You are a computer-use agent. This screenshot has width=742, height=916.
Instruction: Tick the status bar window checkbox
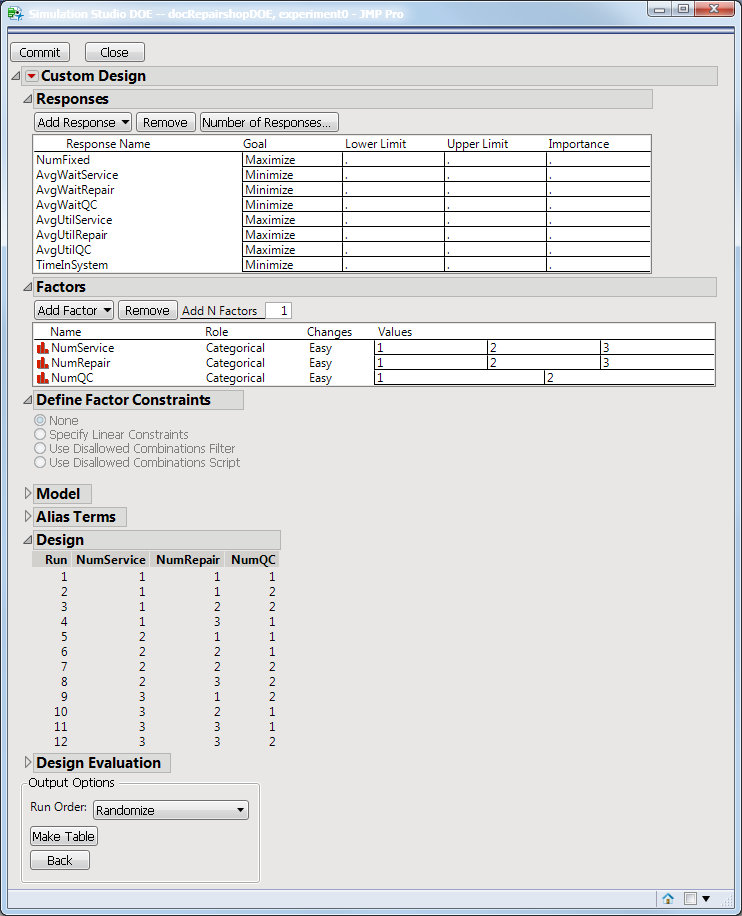pyautogui.click(x=690, y=898)
